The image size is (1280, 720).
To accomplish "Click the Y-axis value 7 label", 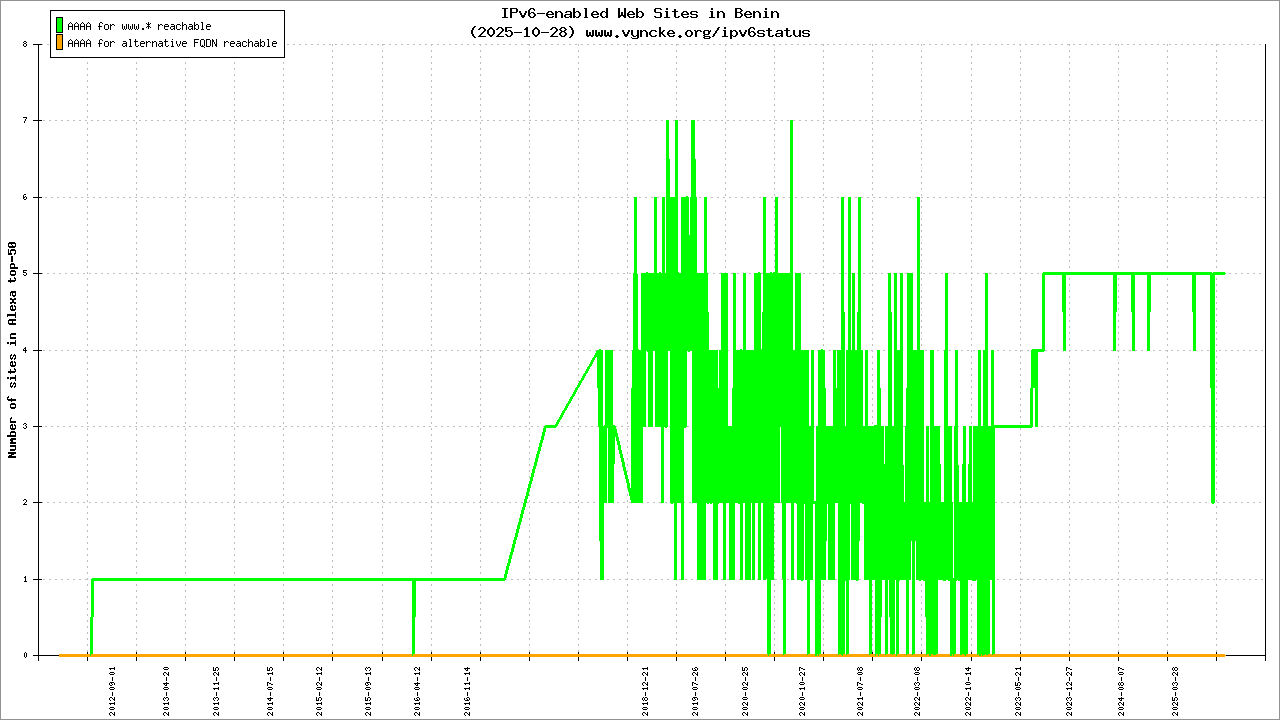I will [x=38, y=121].
